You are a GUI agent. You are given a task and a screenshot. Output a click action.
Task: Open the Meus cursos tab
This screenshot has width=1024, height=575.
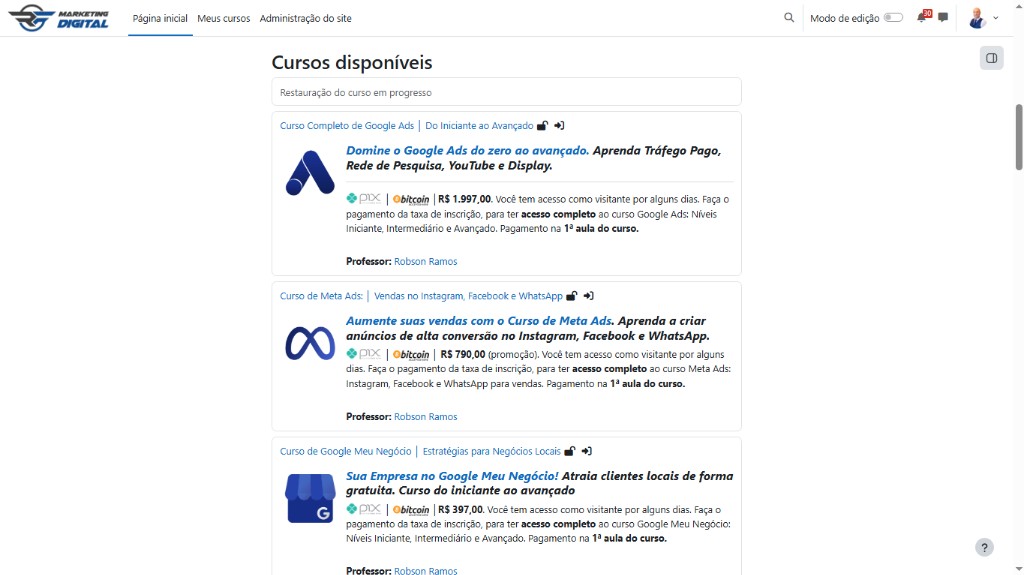click(x=223, y=18)
